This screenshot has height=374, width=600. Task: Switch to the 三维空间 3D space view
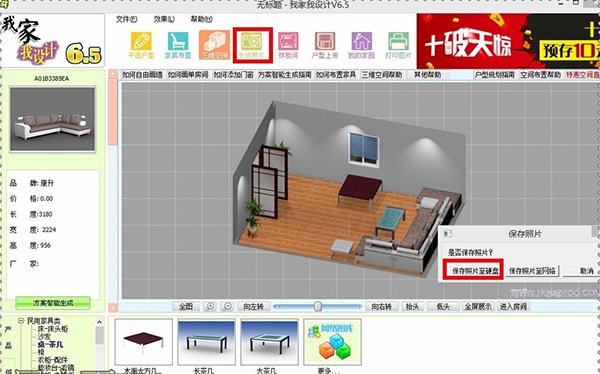click(x=214, y=45)
